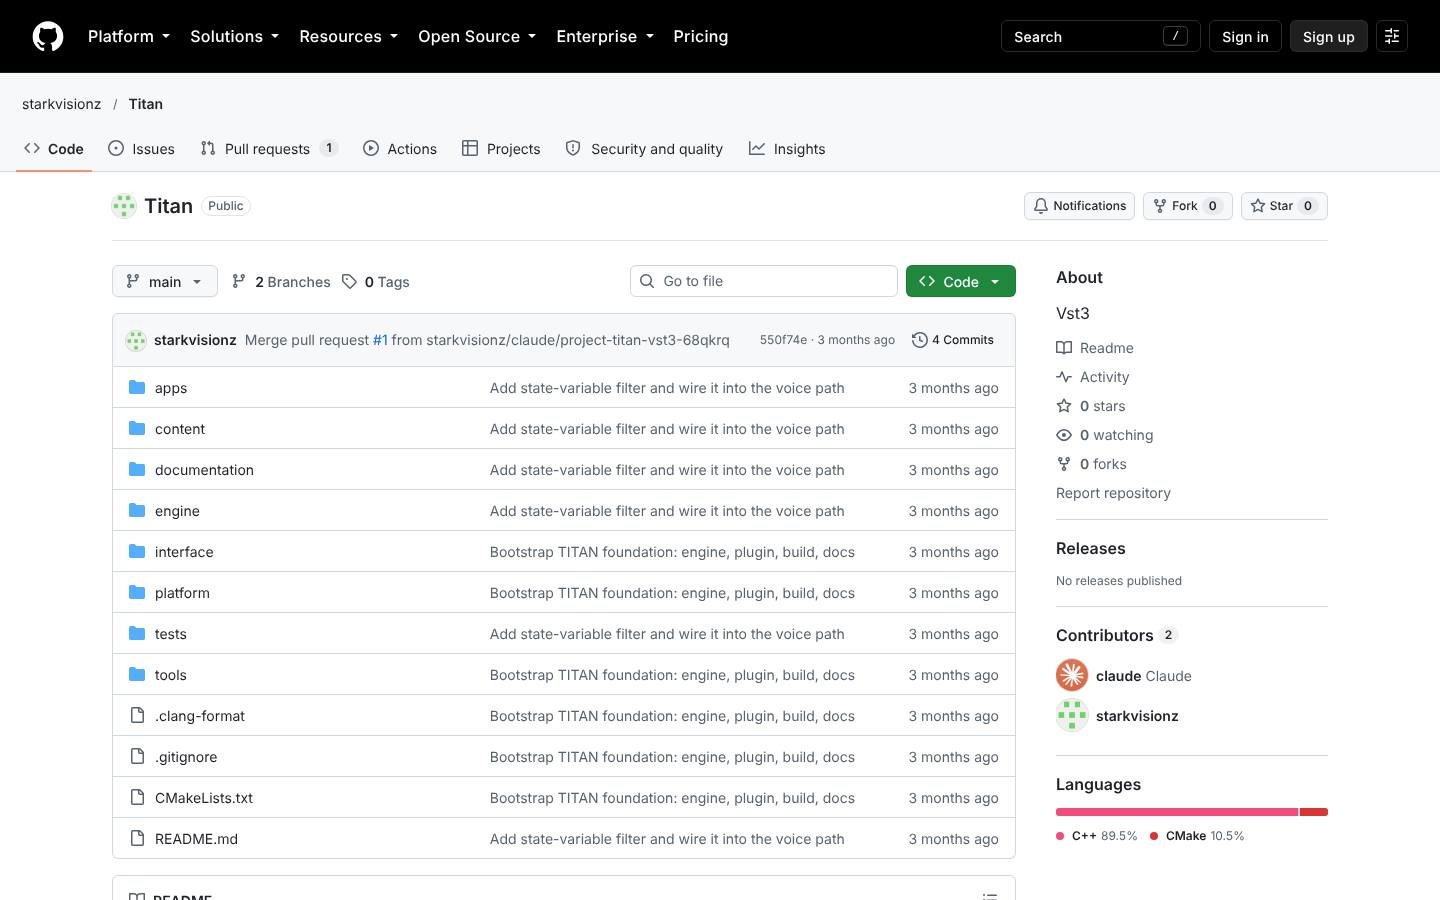Screen dimensions: 1440x900
Task: Click the starkvisionz avatar in commit bar
Action: [x=136, y=340]
